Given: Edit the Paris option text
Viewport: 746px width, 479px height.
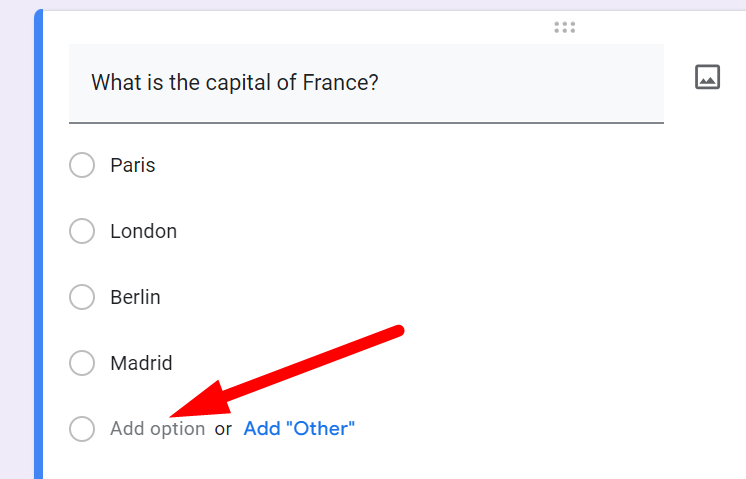Looking at the screenshot, I should point(133,165).
